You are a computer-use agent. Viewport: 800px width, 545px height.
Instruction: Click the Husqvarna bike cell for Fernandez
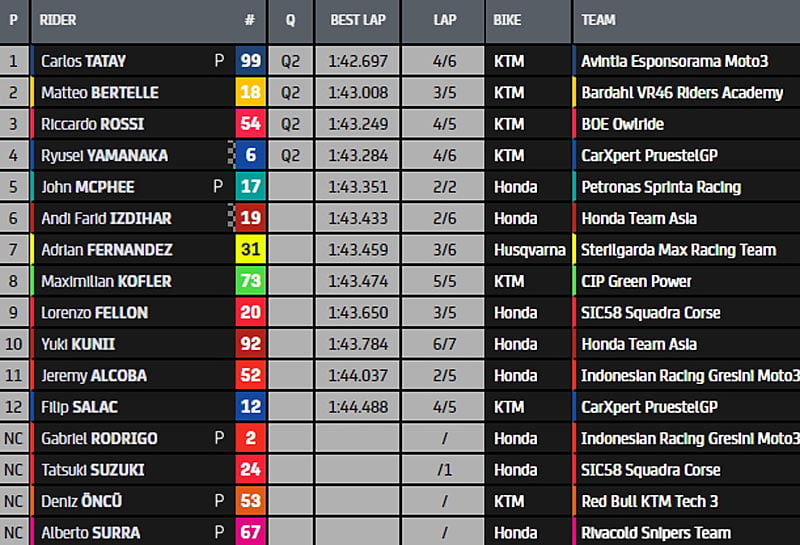tap(529, 250)
